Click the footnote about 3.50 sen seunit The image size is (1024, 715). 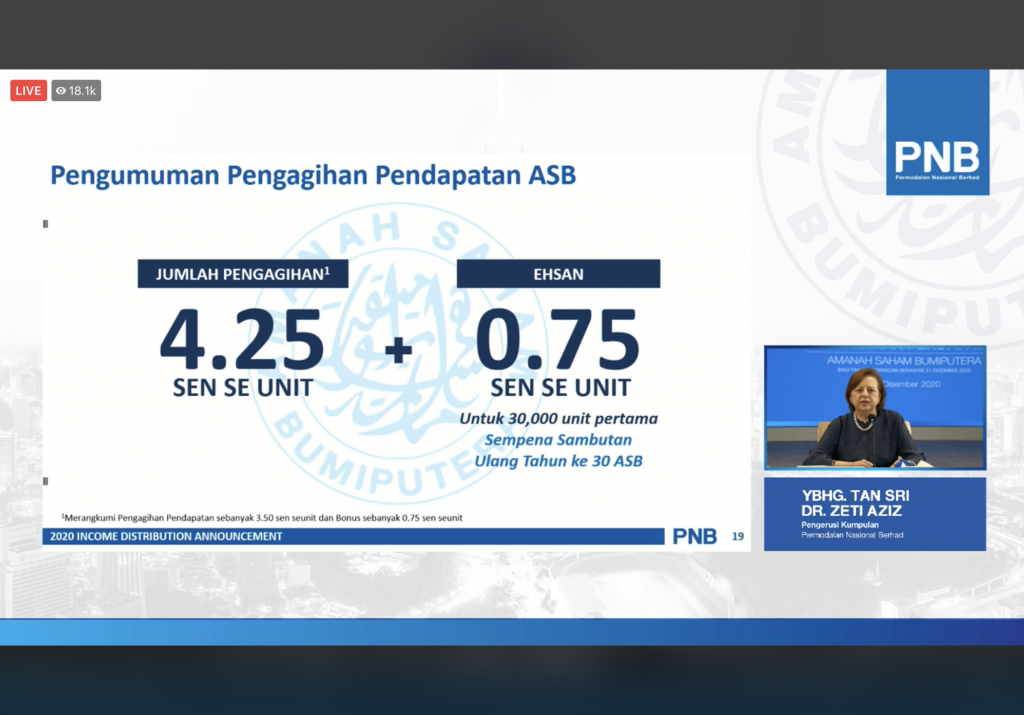[x=262, y=517]
